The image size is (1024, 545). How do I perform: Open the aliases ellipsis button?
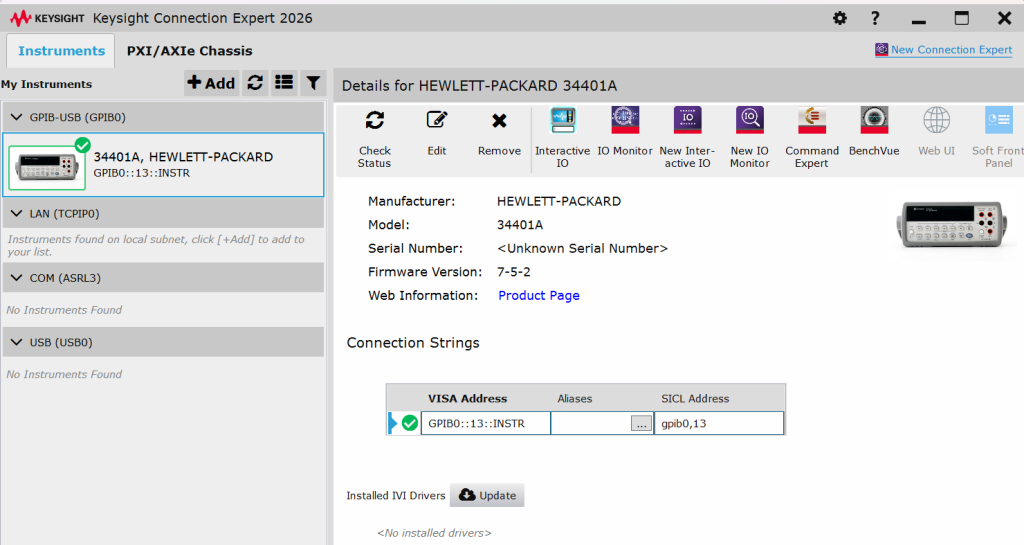pos(641,424)
